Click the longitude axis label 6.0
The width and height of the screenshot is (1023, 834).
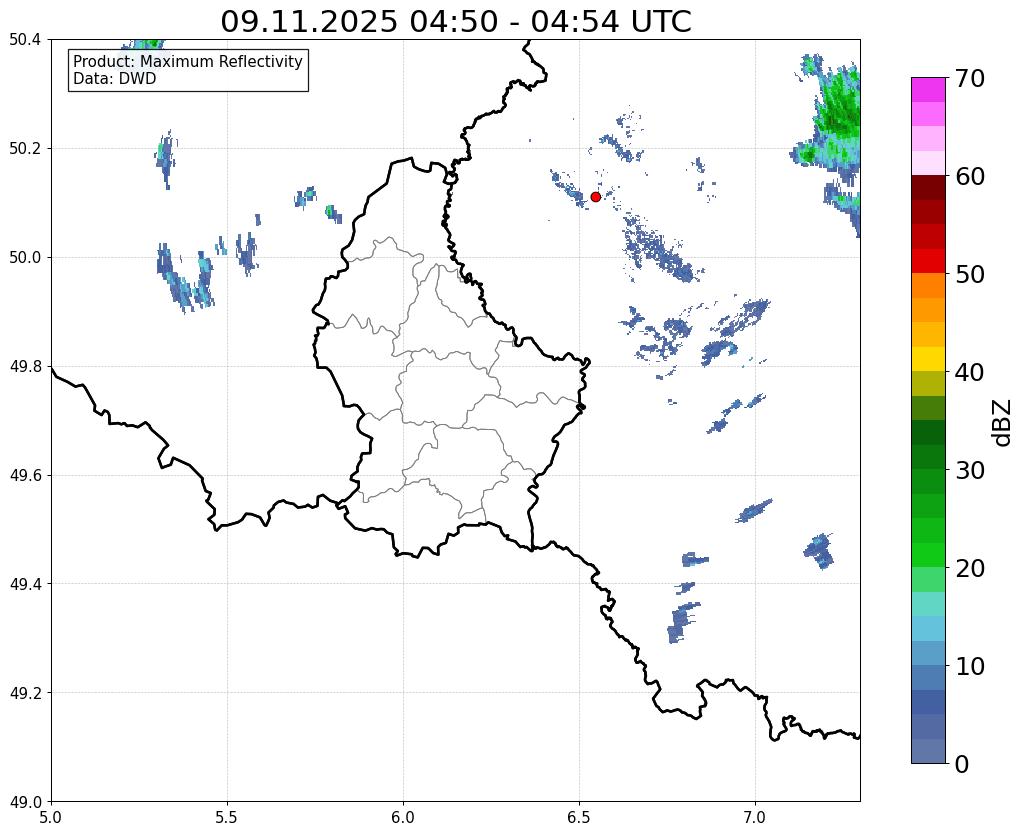(403, 818)
